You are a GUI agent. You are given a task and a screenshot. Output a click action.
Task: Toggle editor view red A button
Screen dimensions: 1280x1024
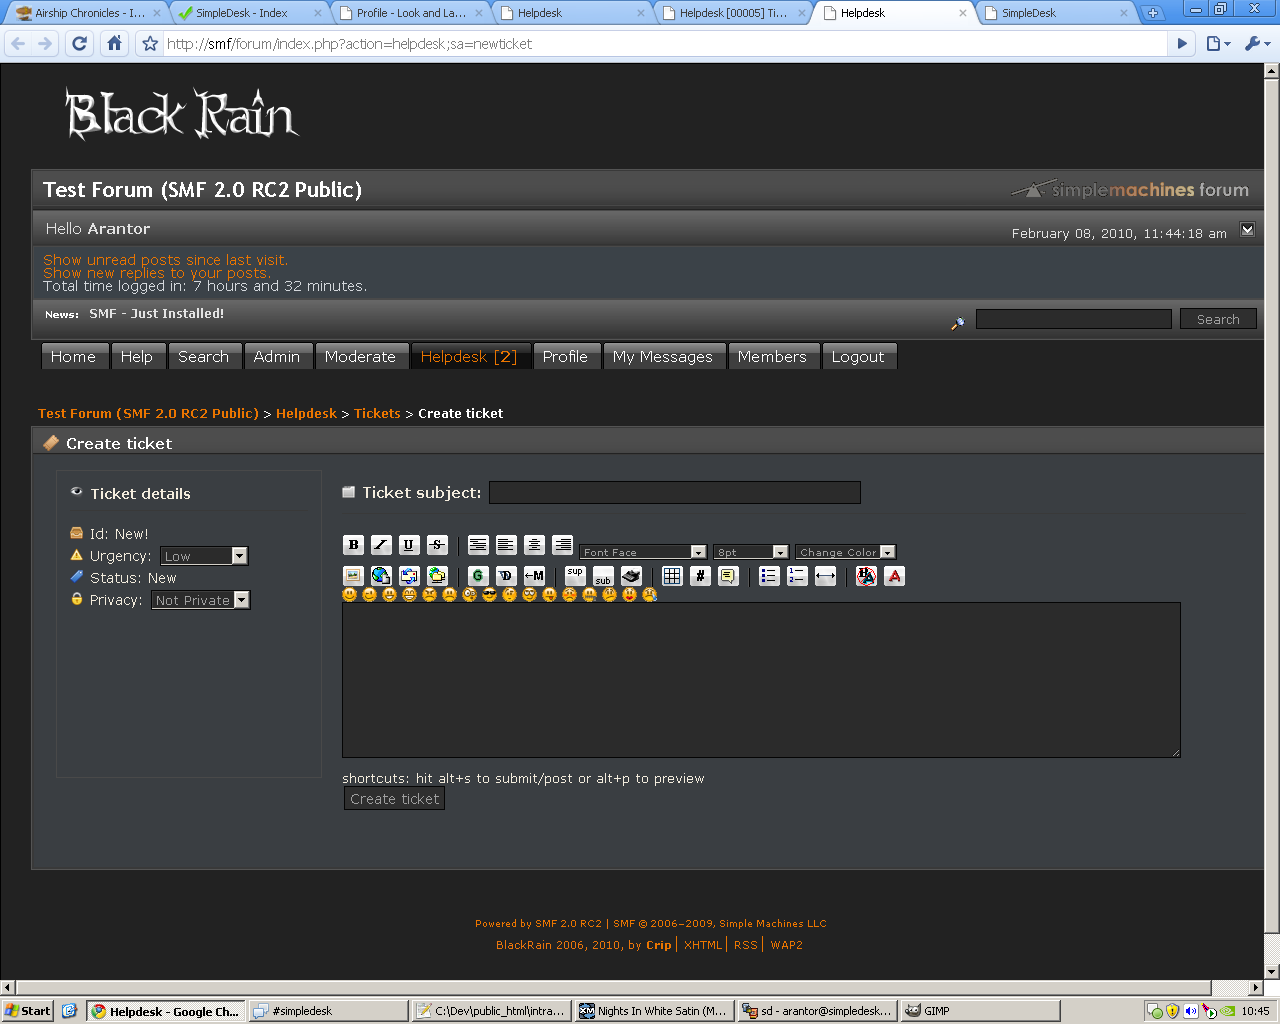click(x=894, y=576)
